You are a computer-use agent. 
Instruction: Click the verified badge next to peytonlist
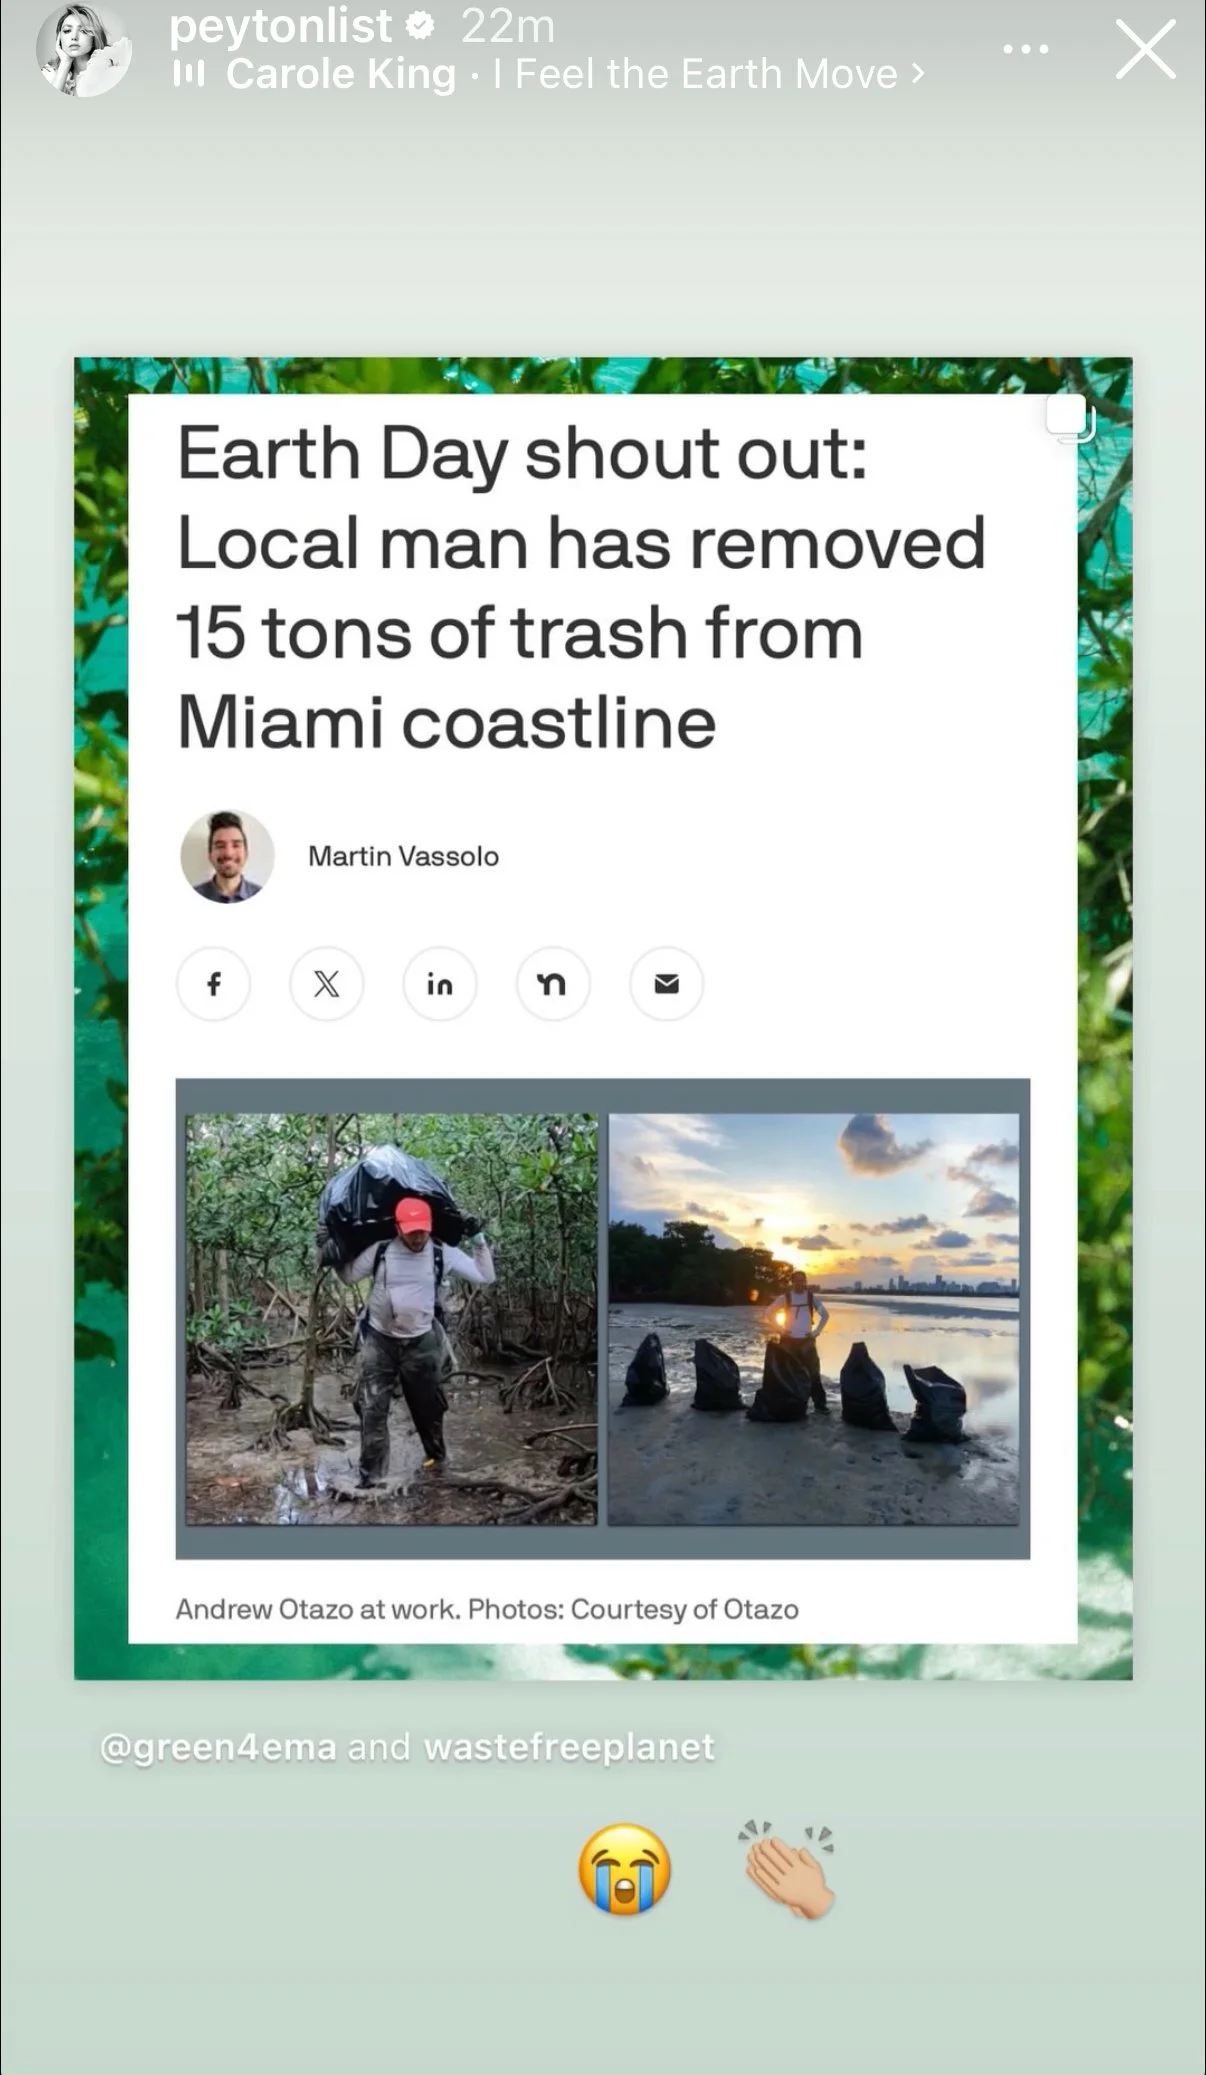[421, 26]
